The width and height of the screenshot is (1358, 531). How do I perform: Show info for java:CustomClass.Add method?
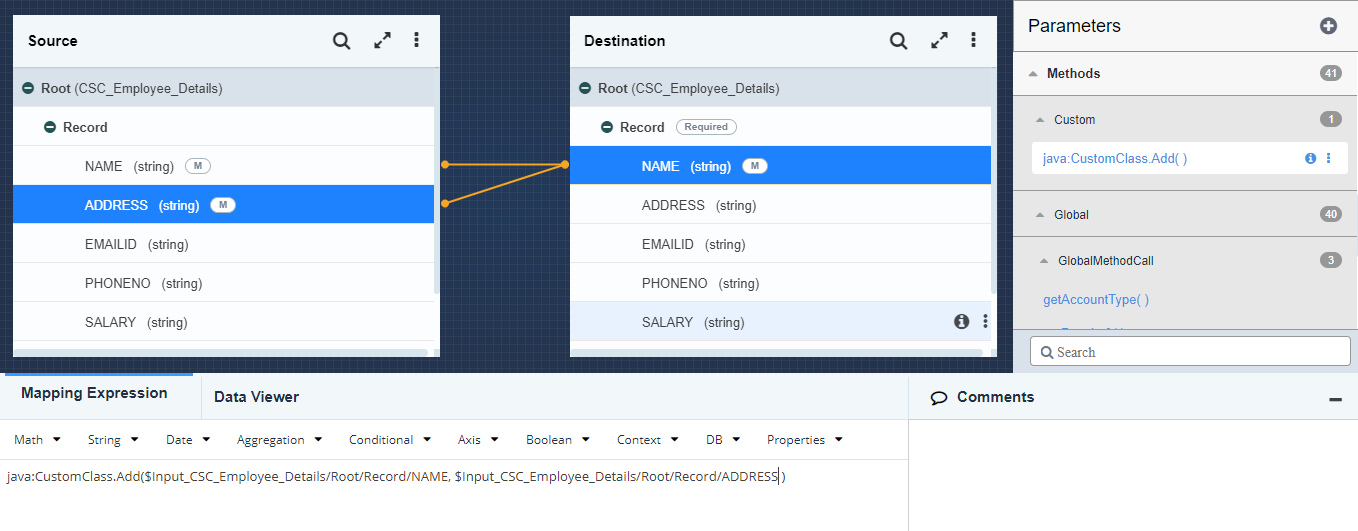pyautogui.click(x=1310, y=158)
